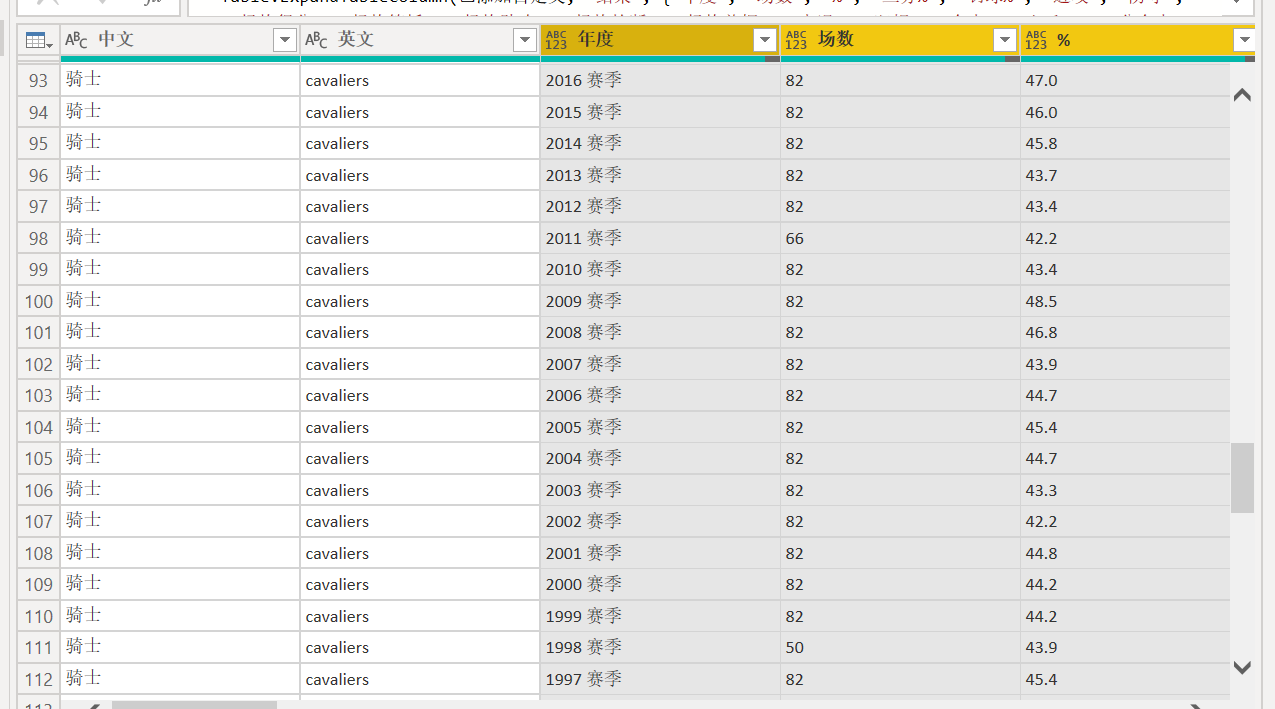Screen dimensions: 1275x709
Task: Click the 1997 赛季 cell
Action: pos(660,680)
